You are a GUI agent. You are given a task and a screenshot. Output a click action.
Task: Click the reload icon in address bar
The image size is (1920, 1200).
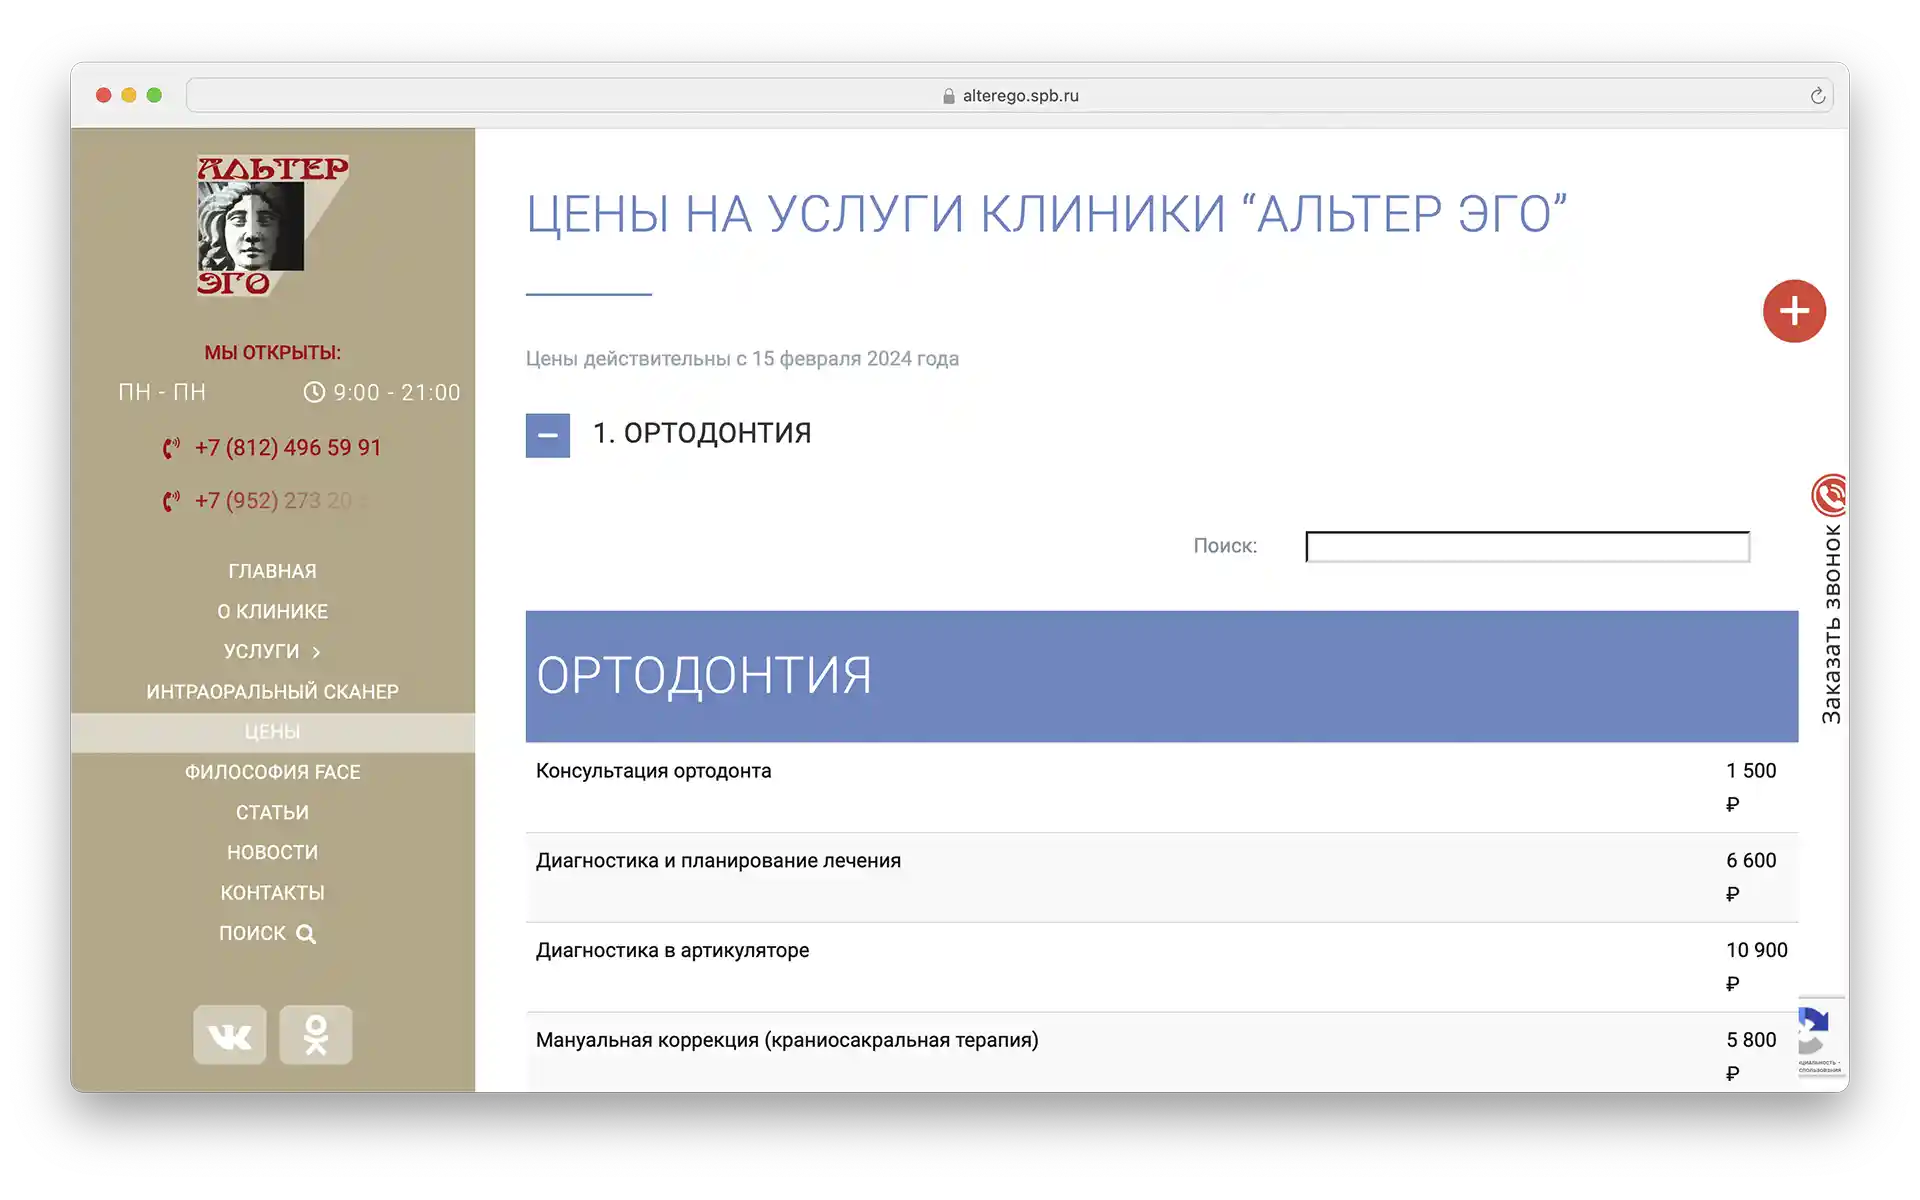pyautogui.click(x=1817, y=96)
